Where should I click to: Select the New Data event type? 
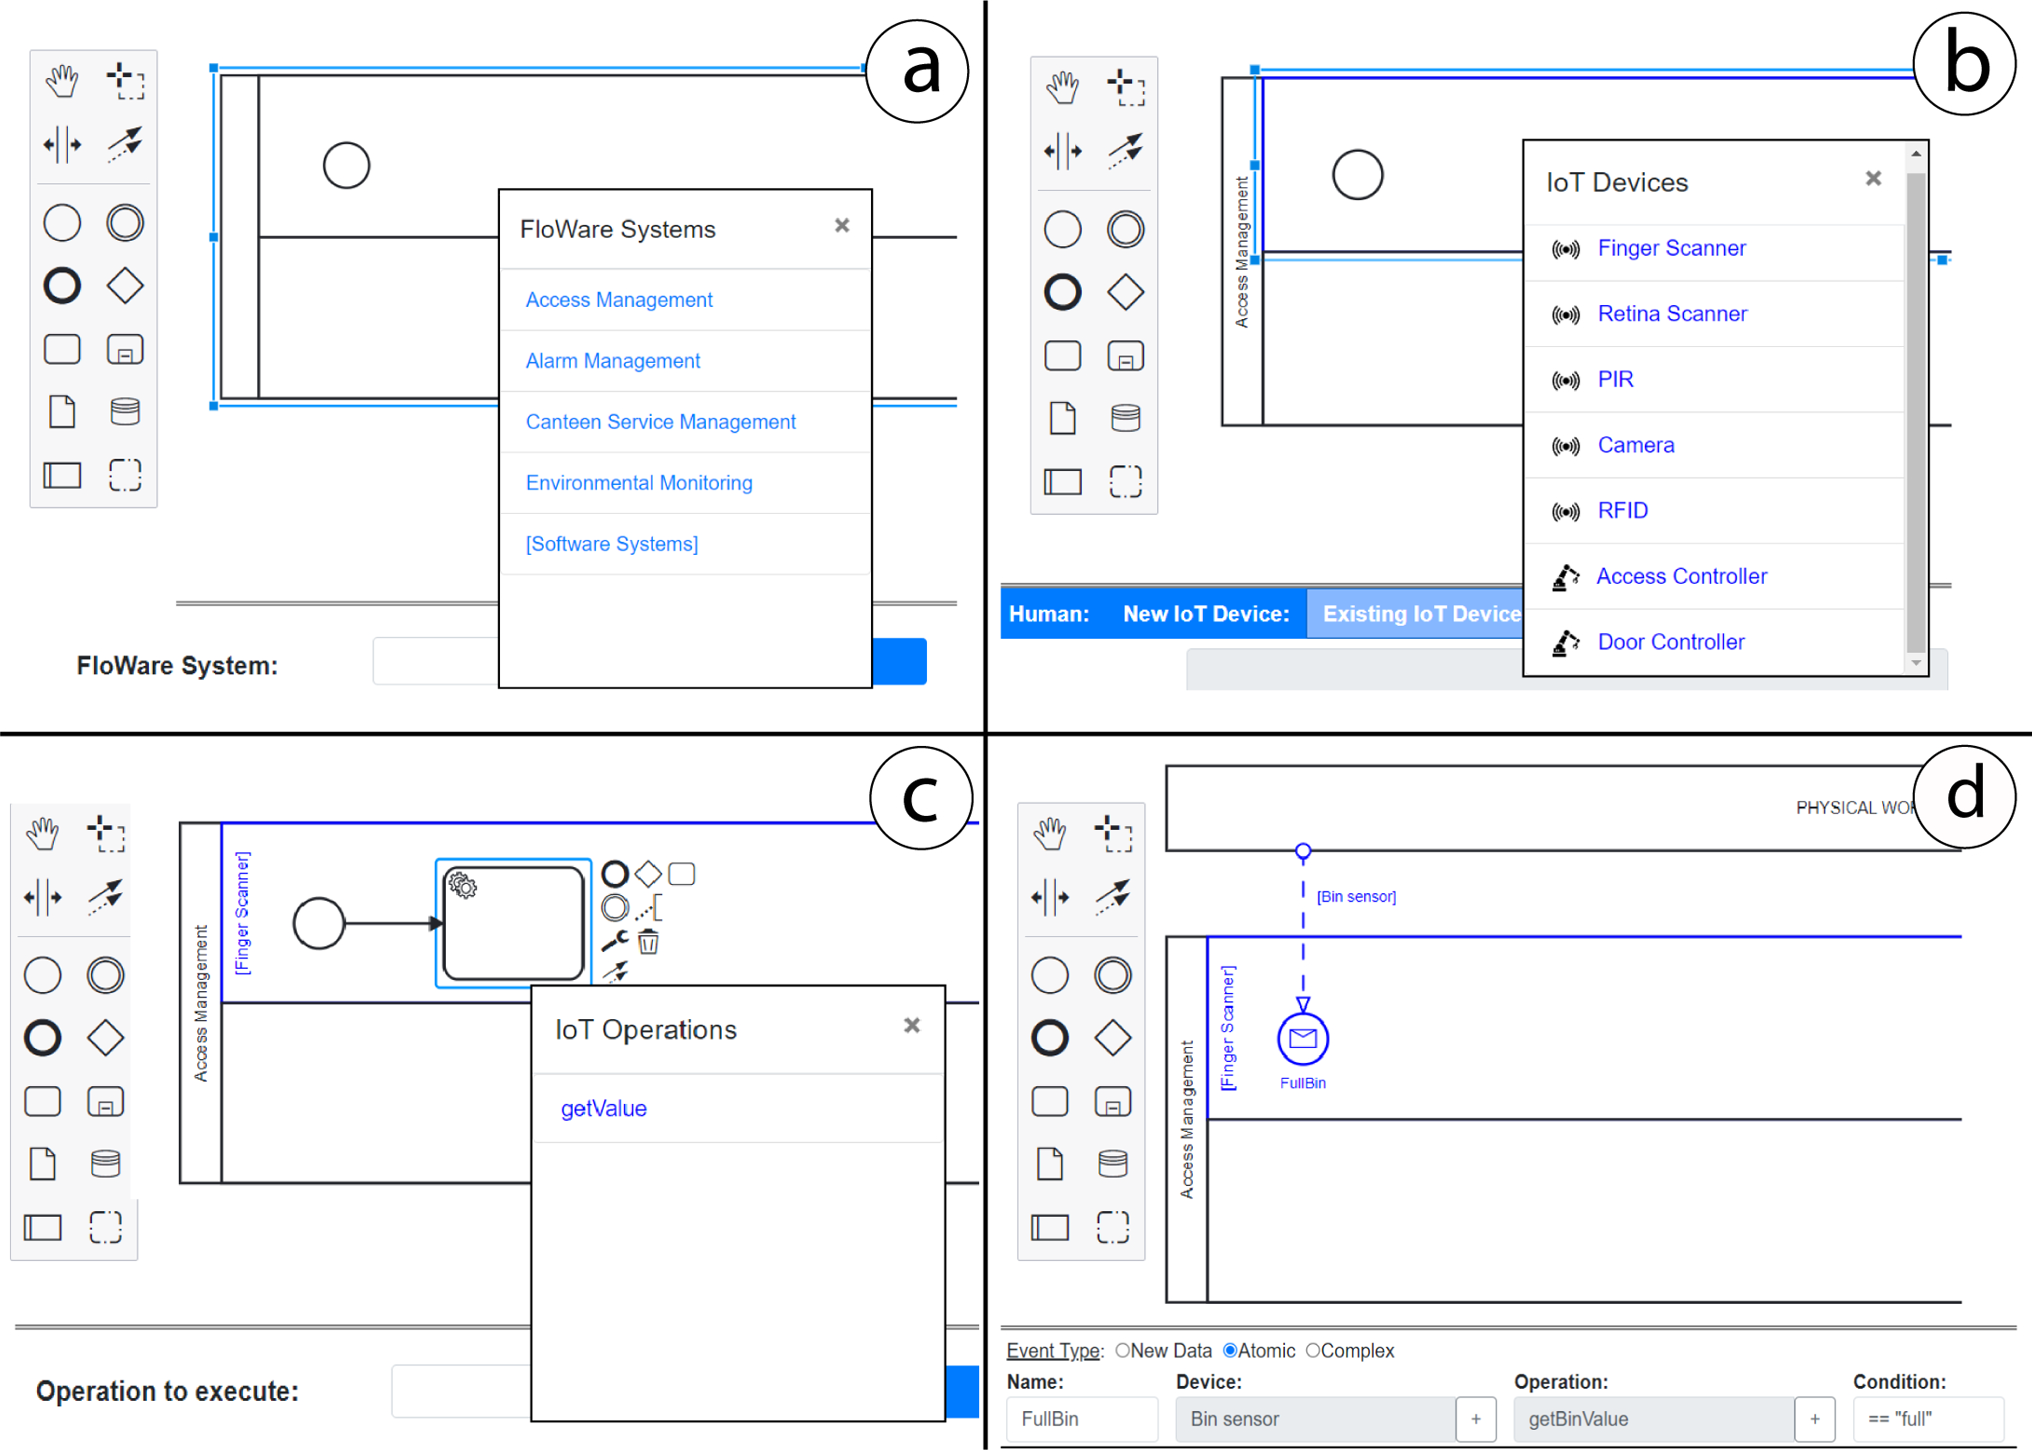click(x=1123, y=1350)
